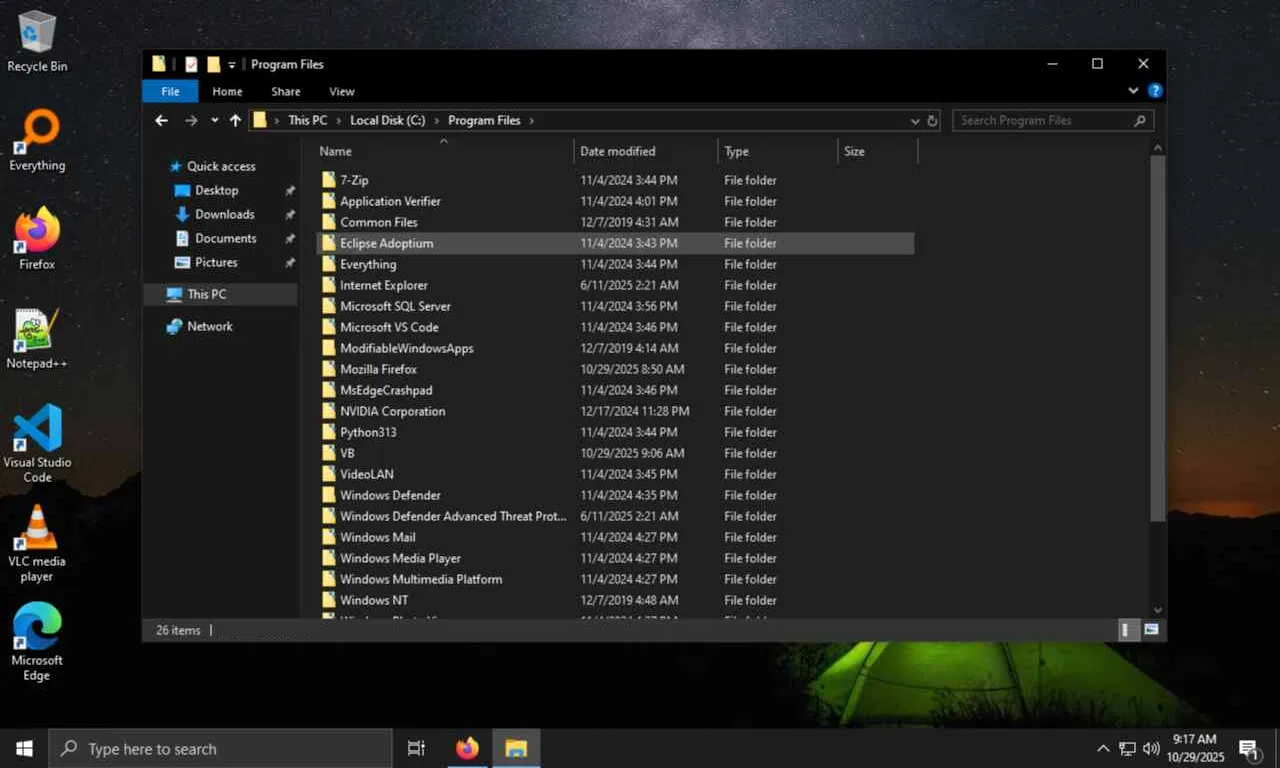Click the magnifier icon in the search box

1139,120
